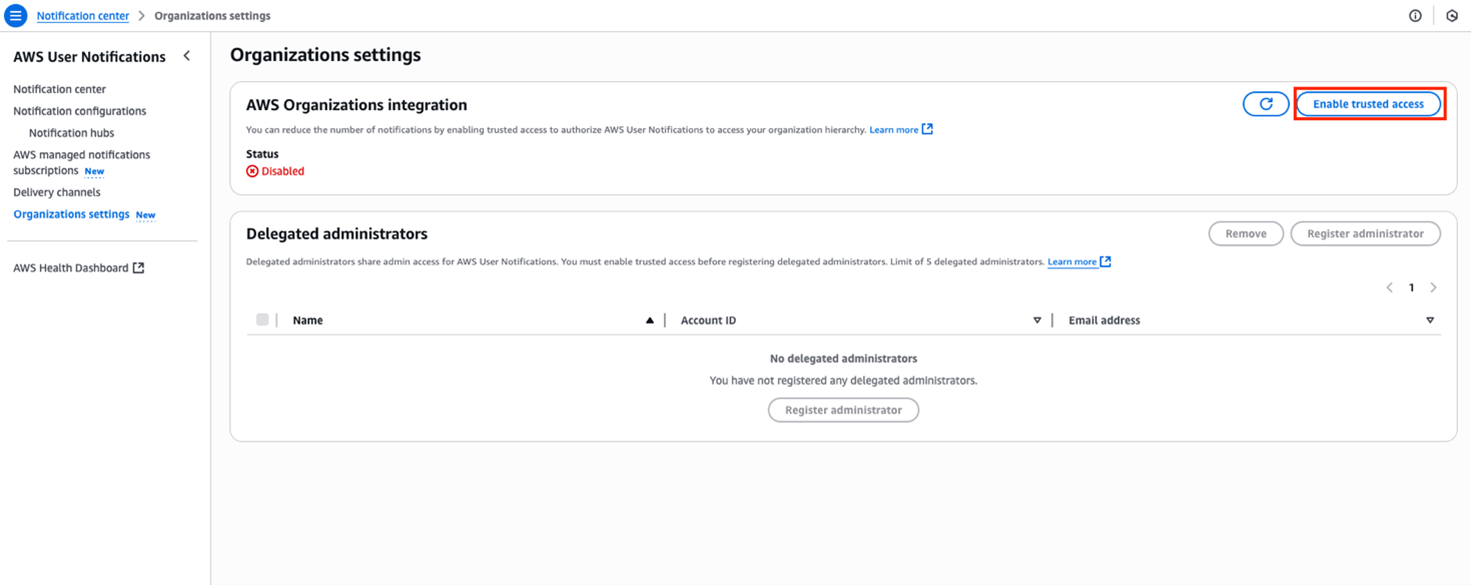Image resolution: width=1471 pixels, height=585 pixels.
Task: Go to previous page of administrators
Action: [1389, 288]
